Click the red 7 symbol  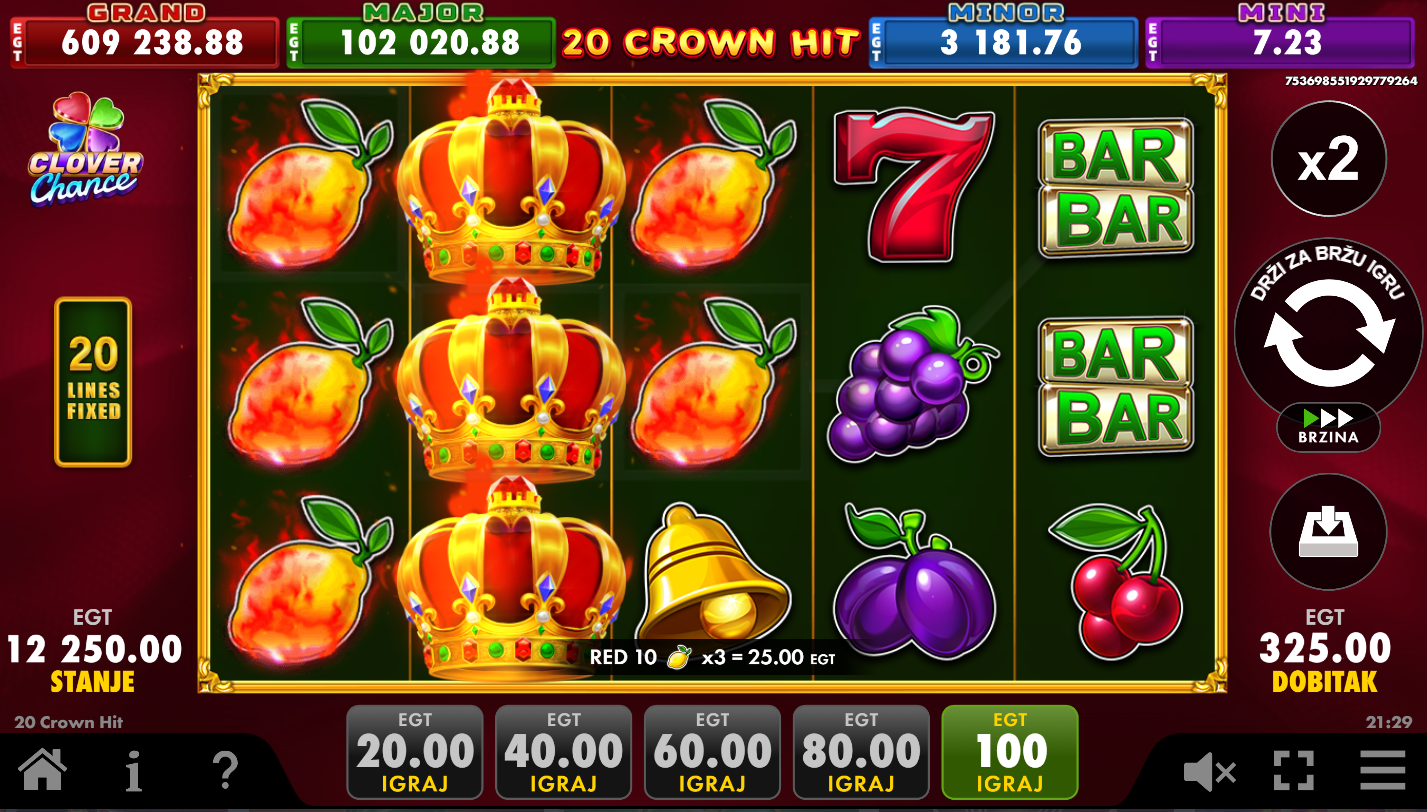coord(914,185)
